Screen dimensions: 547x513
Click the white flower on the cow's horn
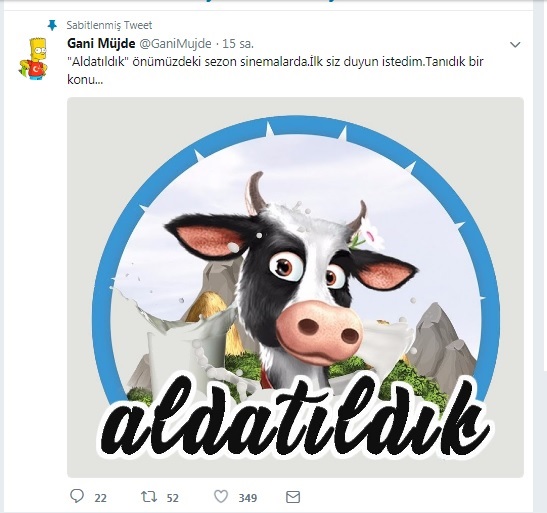370,235
